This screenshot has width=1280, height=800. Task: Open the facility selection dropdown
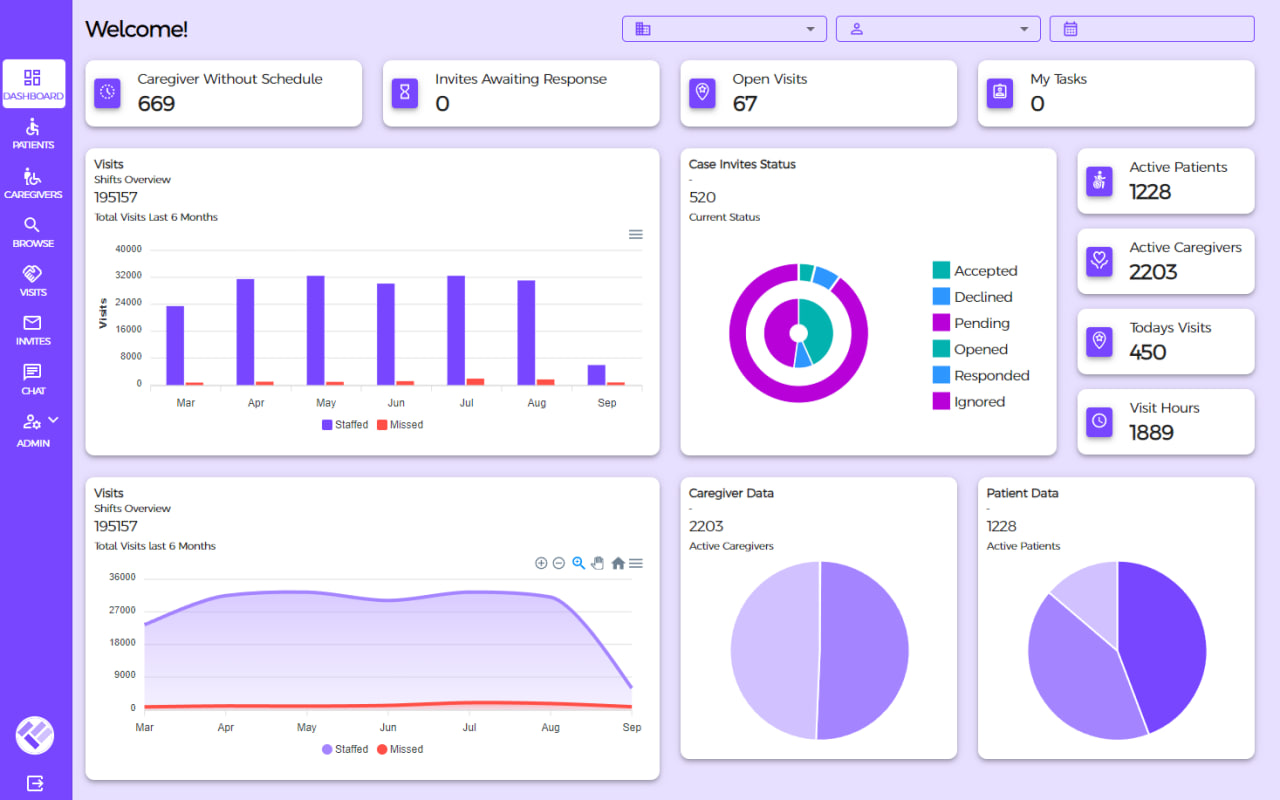coord(724,28)
